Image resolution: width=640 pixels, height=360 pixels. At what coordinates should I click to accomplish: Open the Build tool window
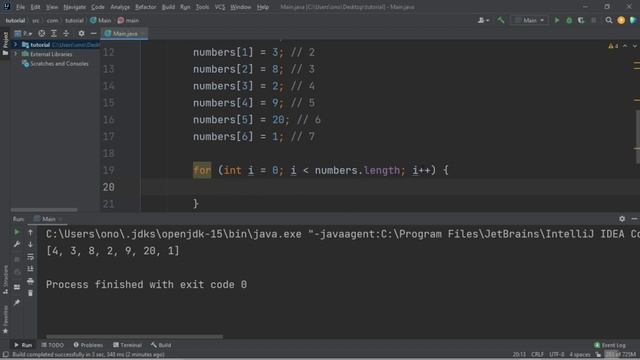click(161, 345)
